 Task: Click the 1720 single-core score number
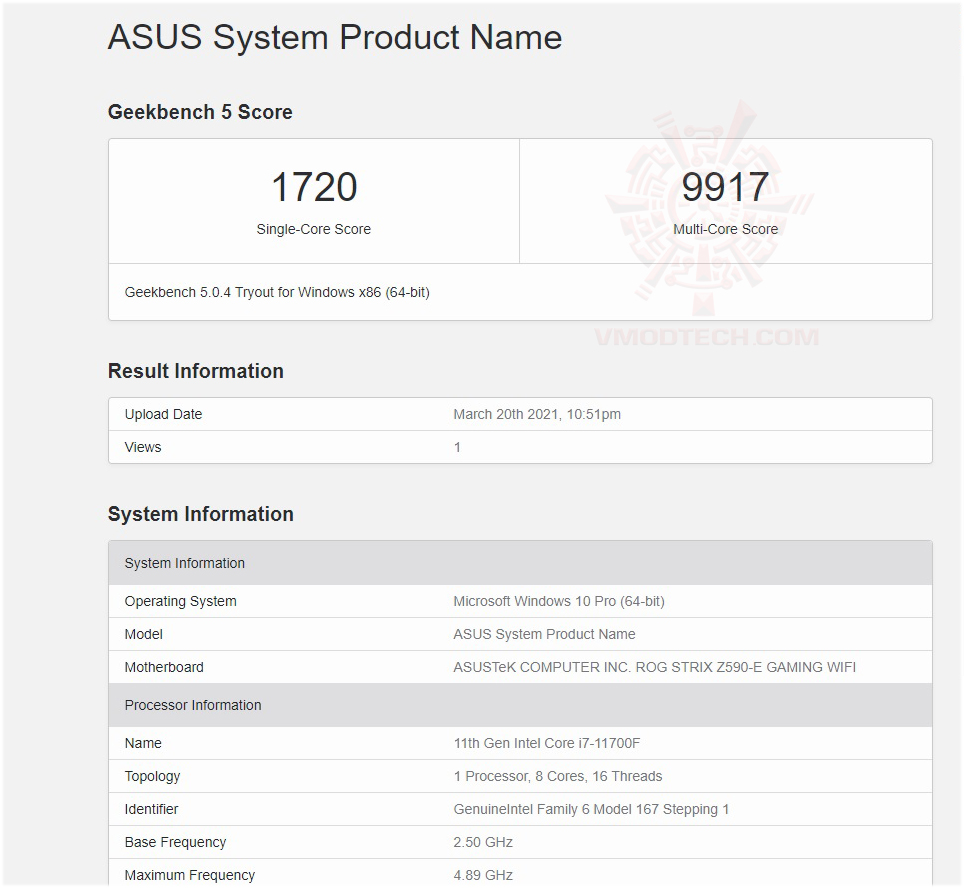pyautogui.click(x=314, y=187)
